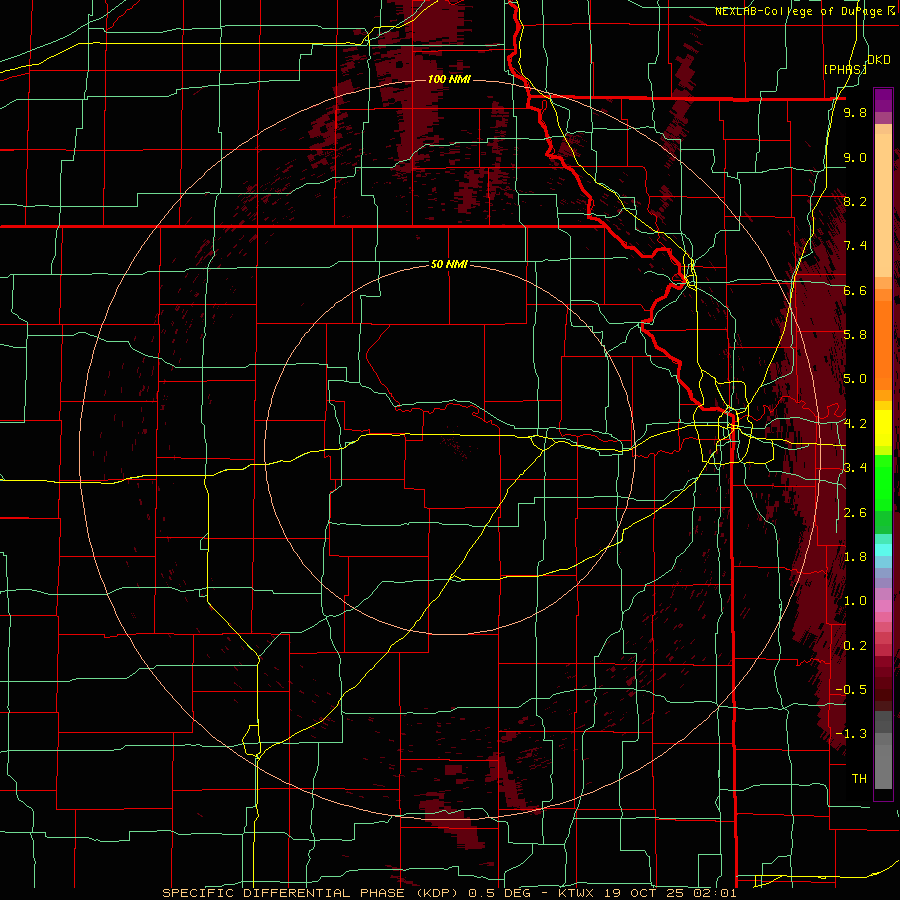Screen dimensions: 900x900
Task: Pick the bright green legend band
Action: tap(883, 482)
